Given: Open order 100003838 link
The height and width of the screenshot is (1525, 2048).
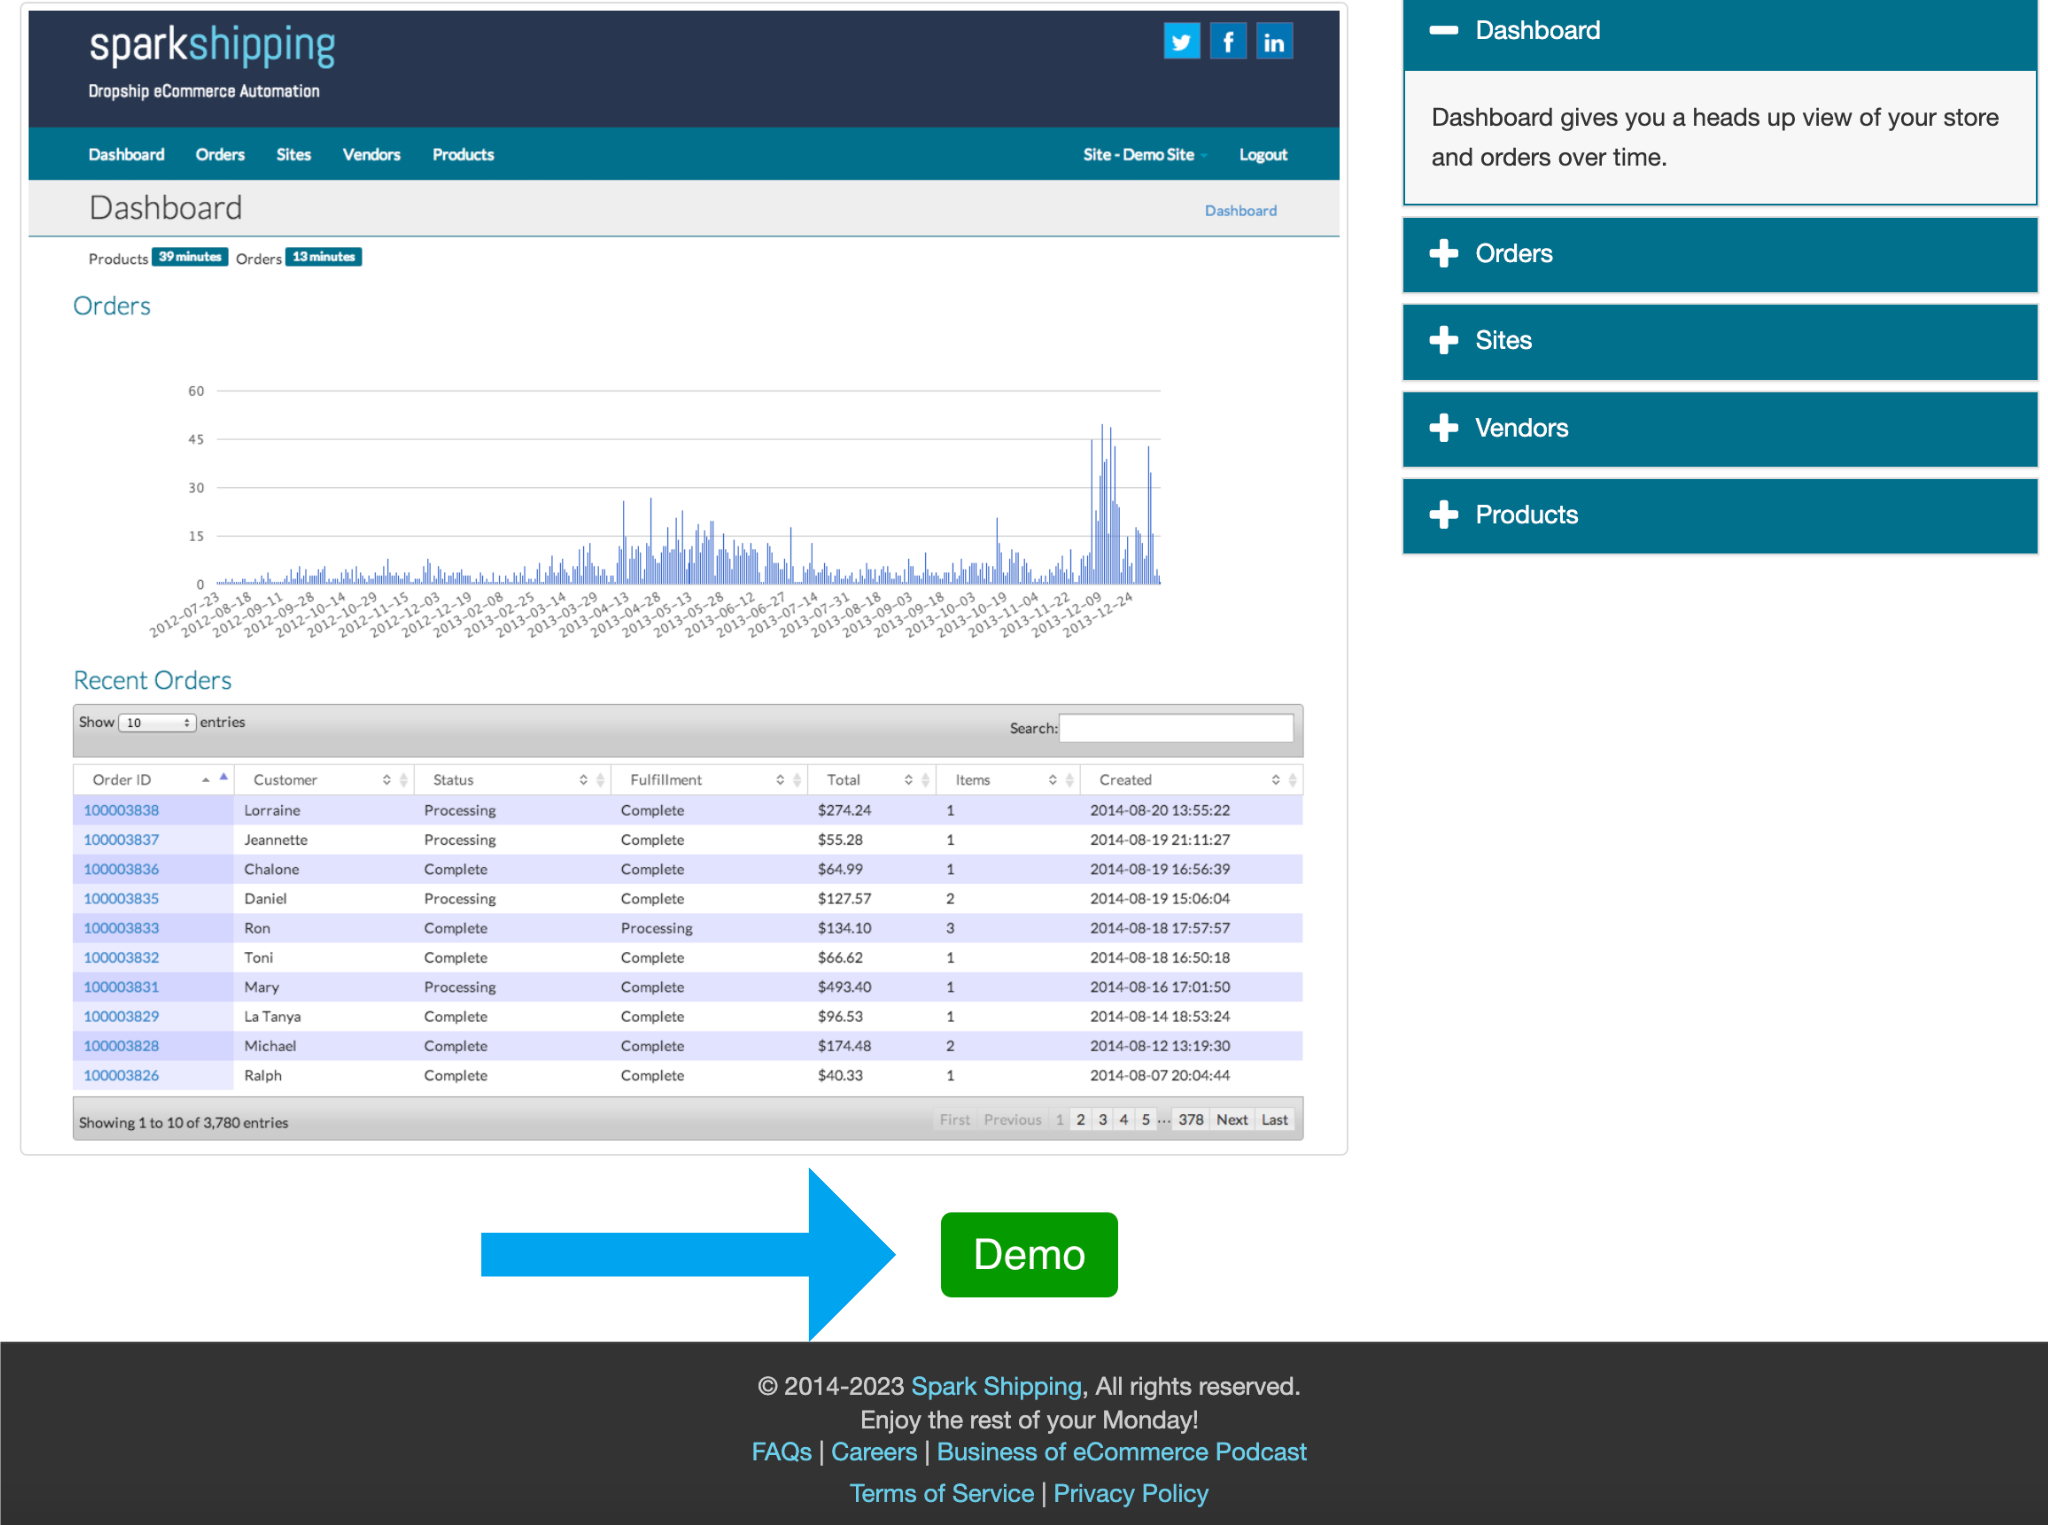Looking at the screenshot, I should click(x=121, y=811).
